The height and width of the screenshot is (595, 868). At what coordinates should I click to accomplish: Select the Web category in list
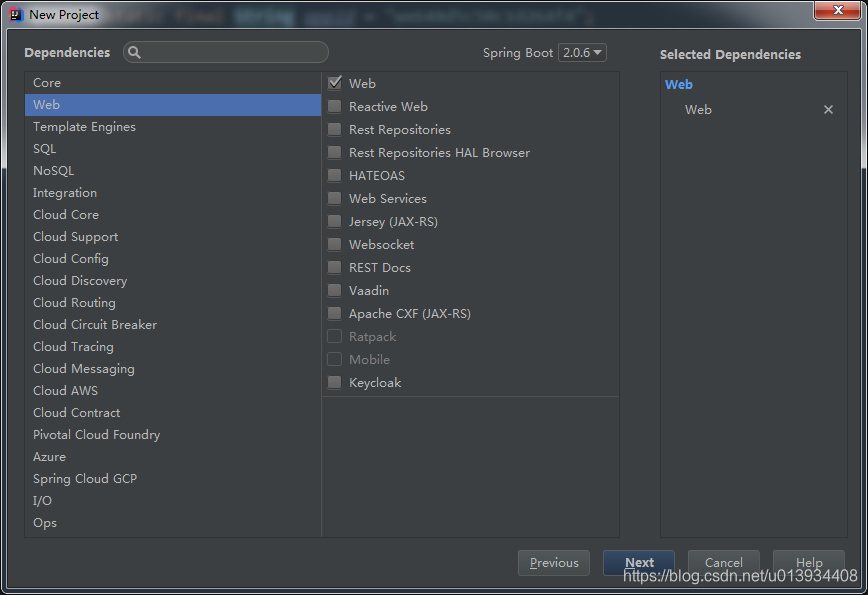pos(173,105)
